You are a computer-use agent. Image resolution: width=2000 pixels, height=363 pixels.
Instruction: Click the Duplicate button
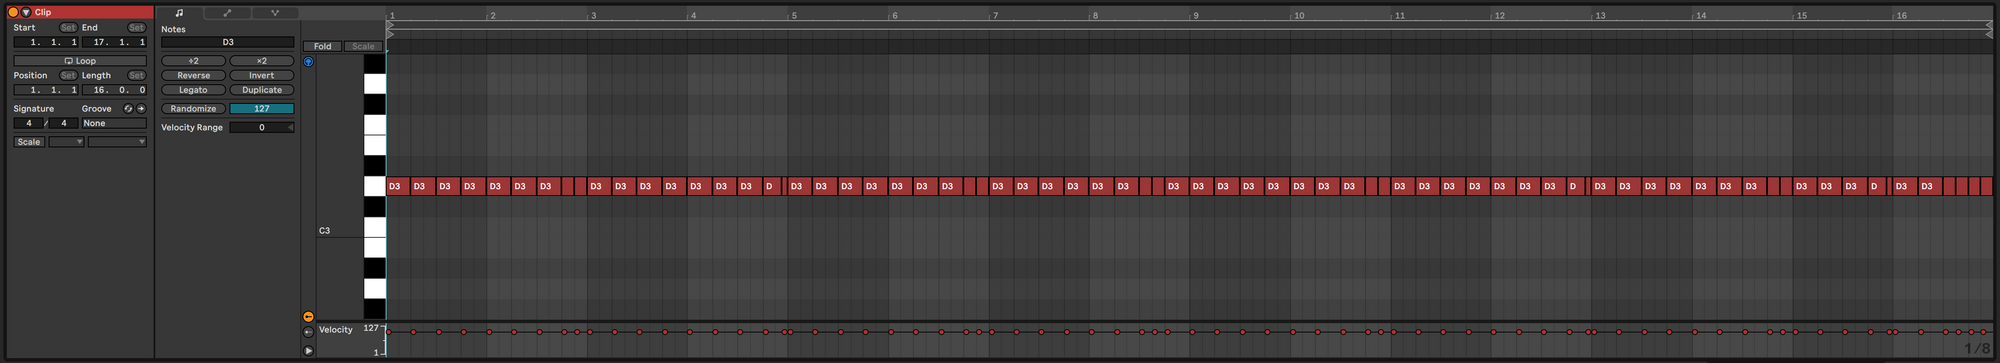[x=262, y=90]
